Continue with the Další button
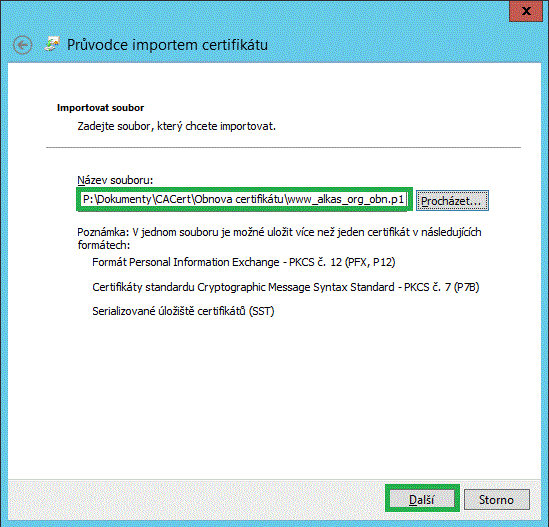549x527 pixels. click(x=422, y=499)
